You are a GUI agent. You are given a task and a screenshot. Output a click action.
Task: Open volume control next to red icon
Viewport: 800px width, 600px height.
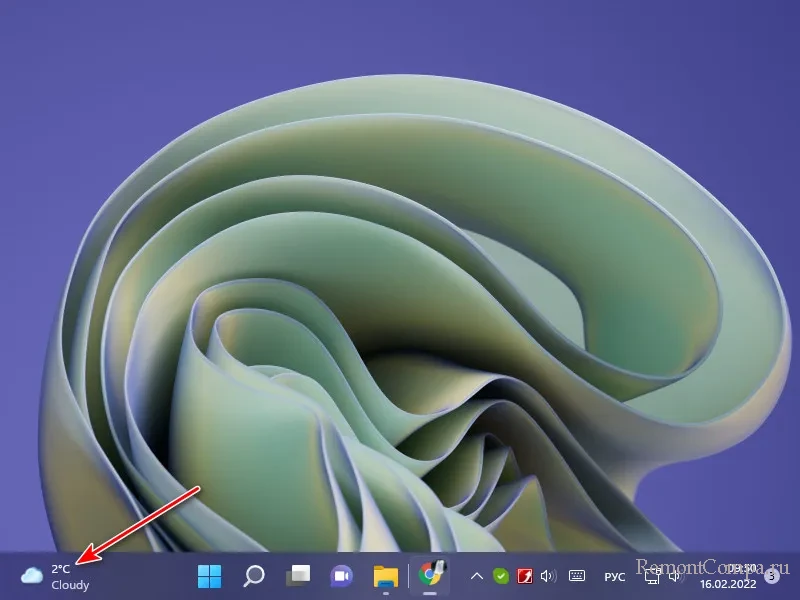(547, 576)
